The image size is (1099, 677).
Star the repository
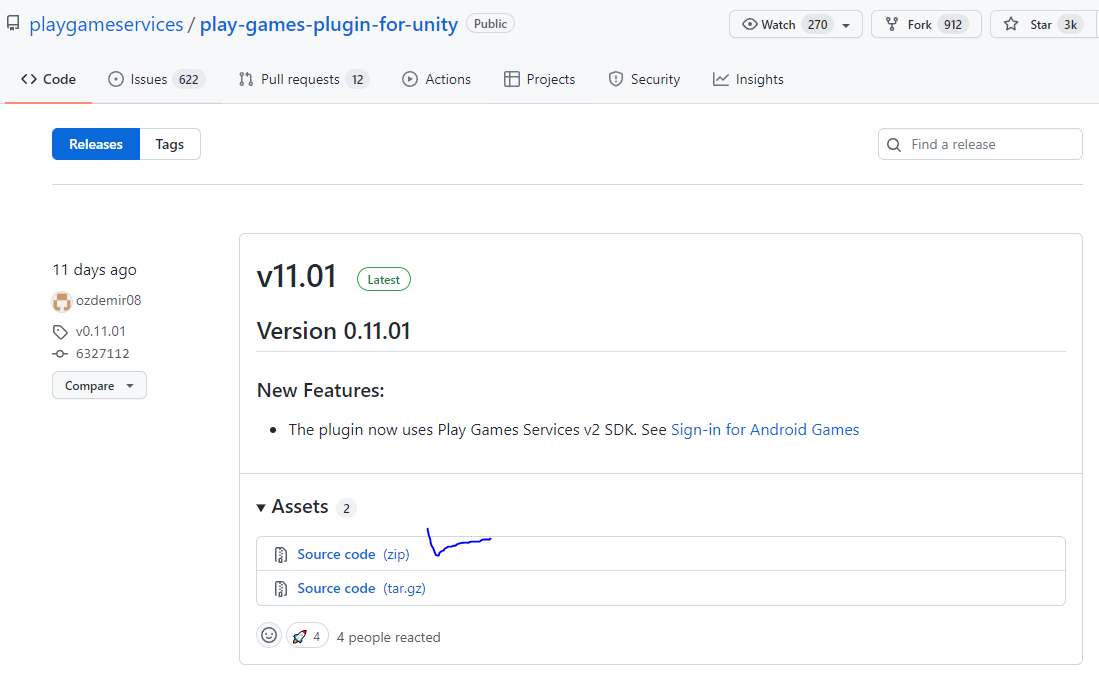coord(1044,25)
